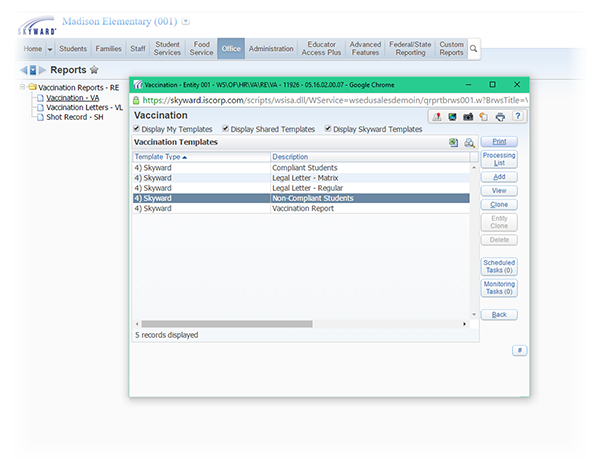The width and height of the screenshot is (600, 469).
Task: Select the Vaccination Report row
Action: click(x=301, y=208)
